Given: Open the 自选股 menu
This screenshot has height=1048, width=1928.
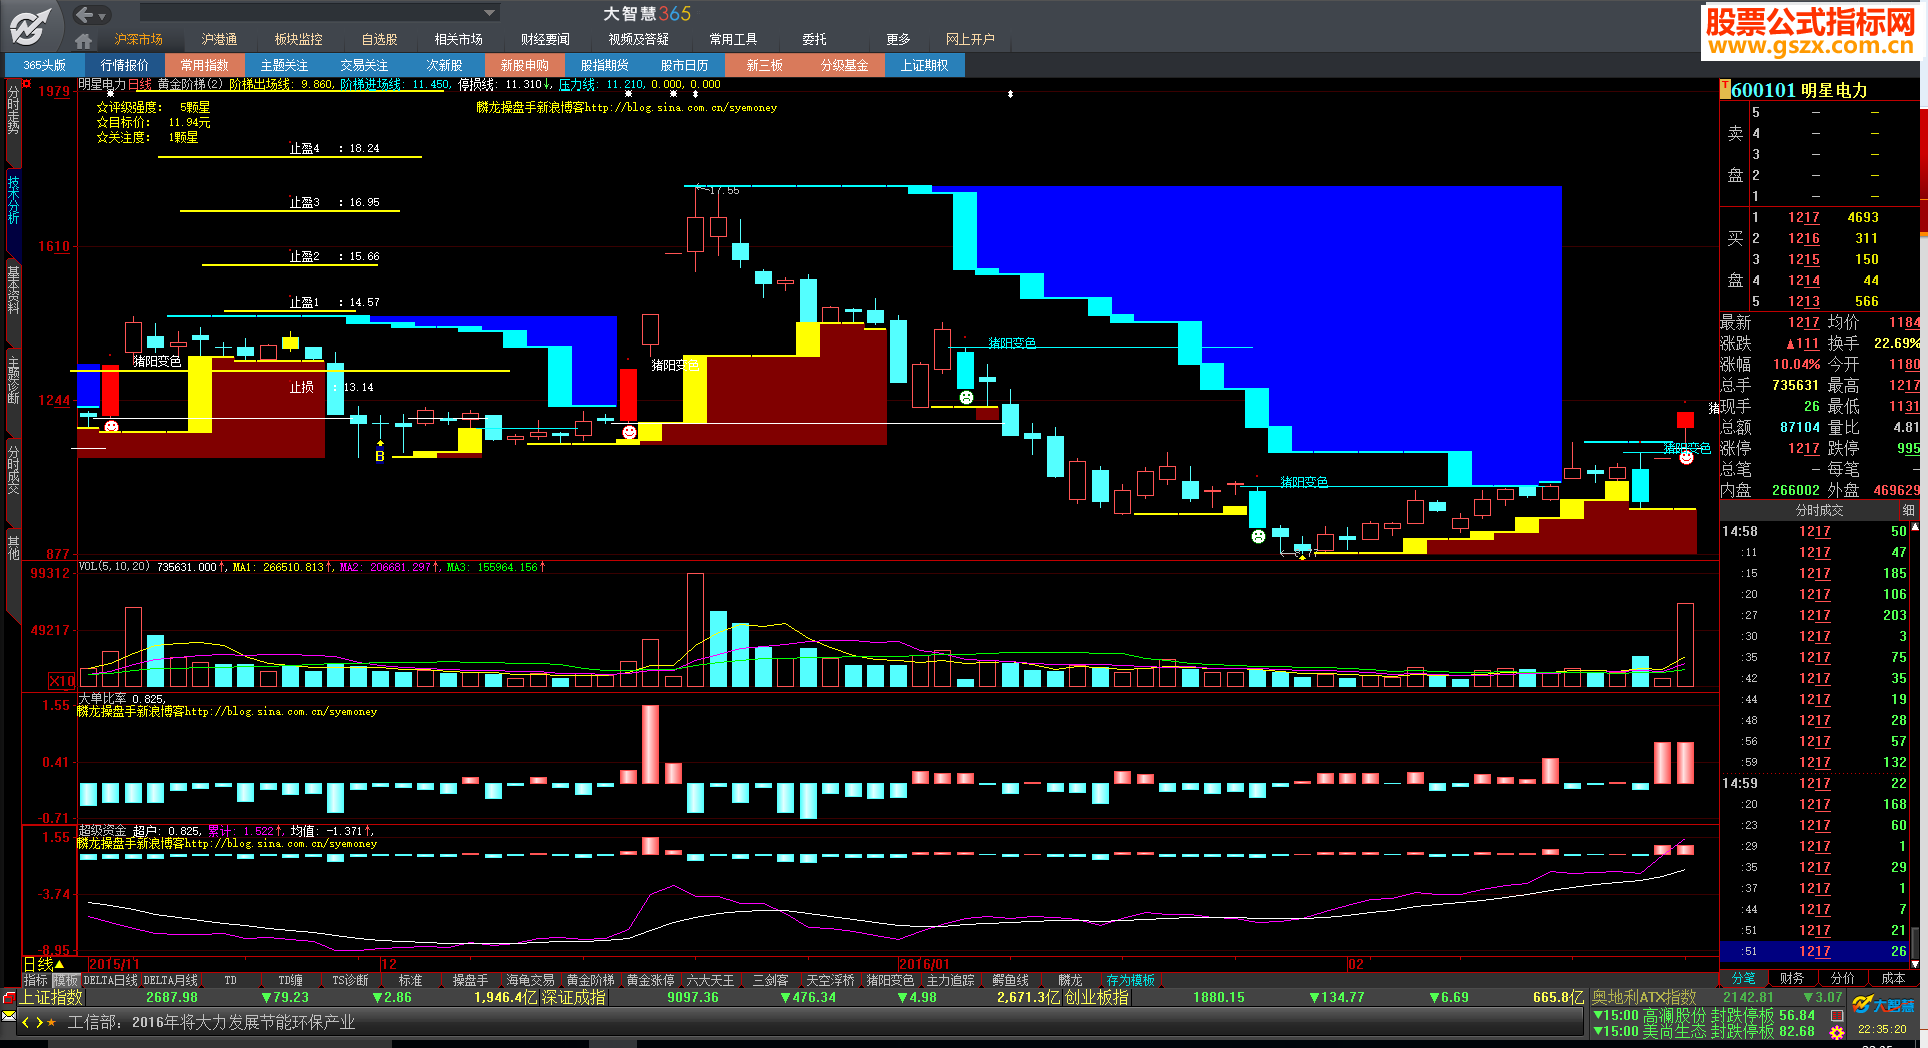Looking at the screenshot, I should (x=380, y=39).
